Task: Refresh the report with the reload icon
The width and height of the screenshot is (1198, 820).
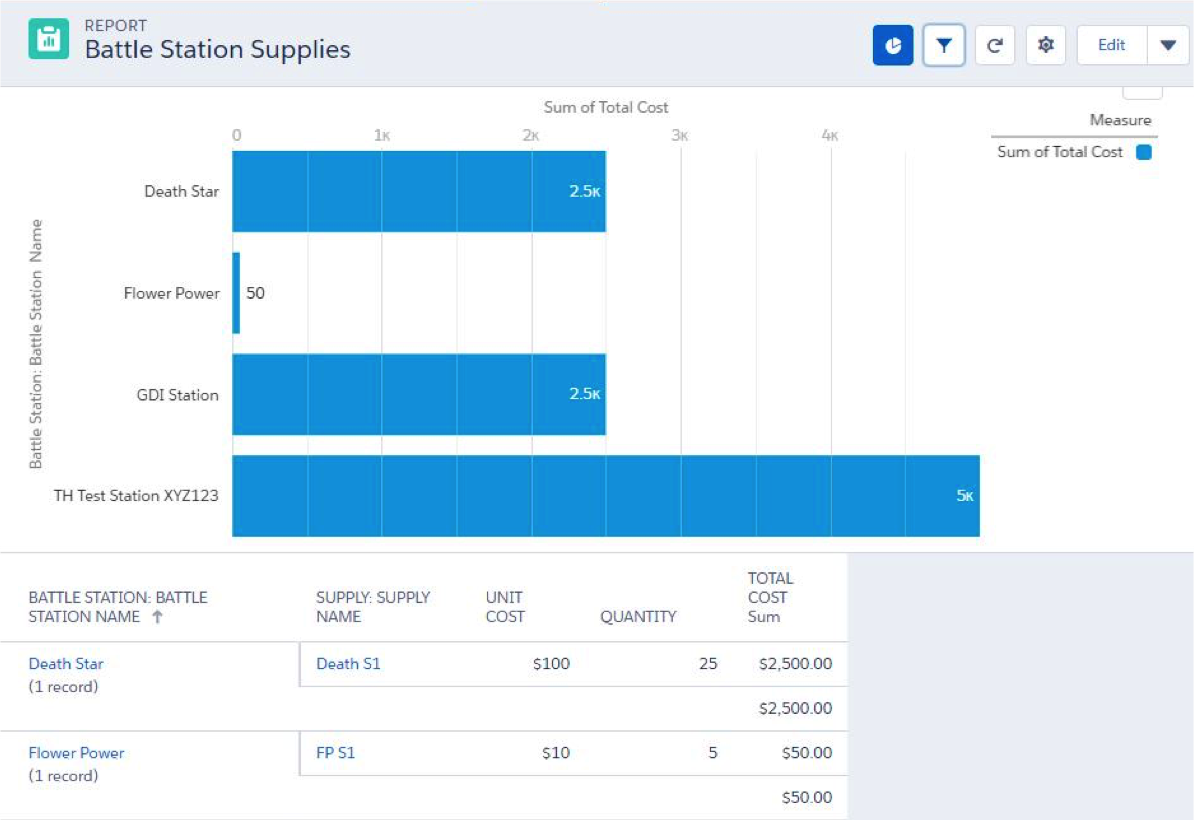Action: click(995, 46)
